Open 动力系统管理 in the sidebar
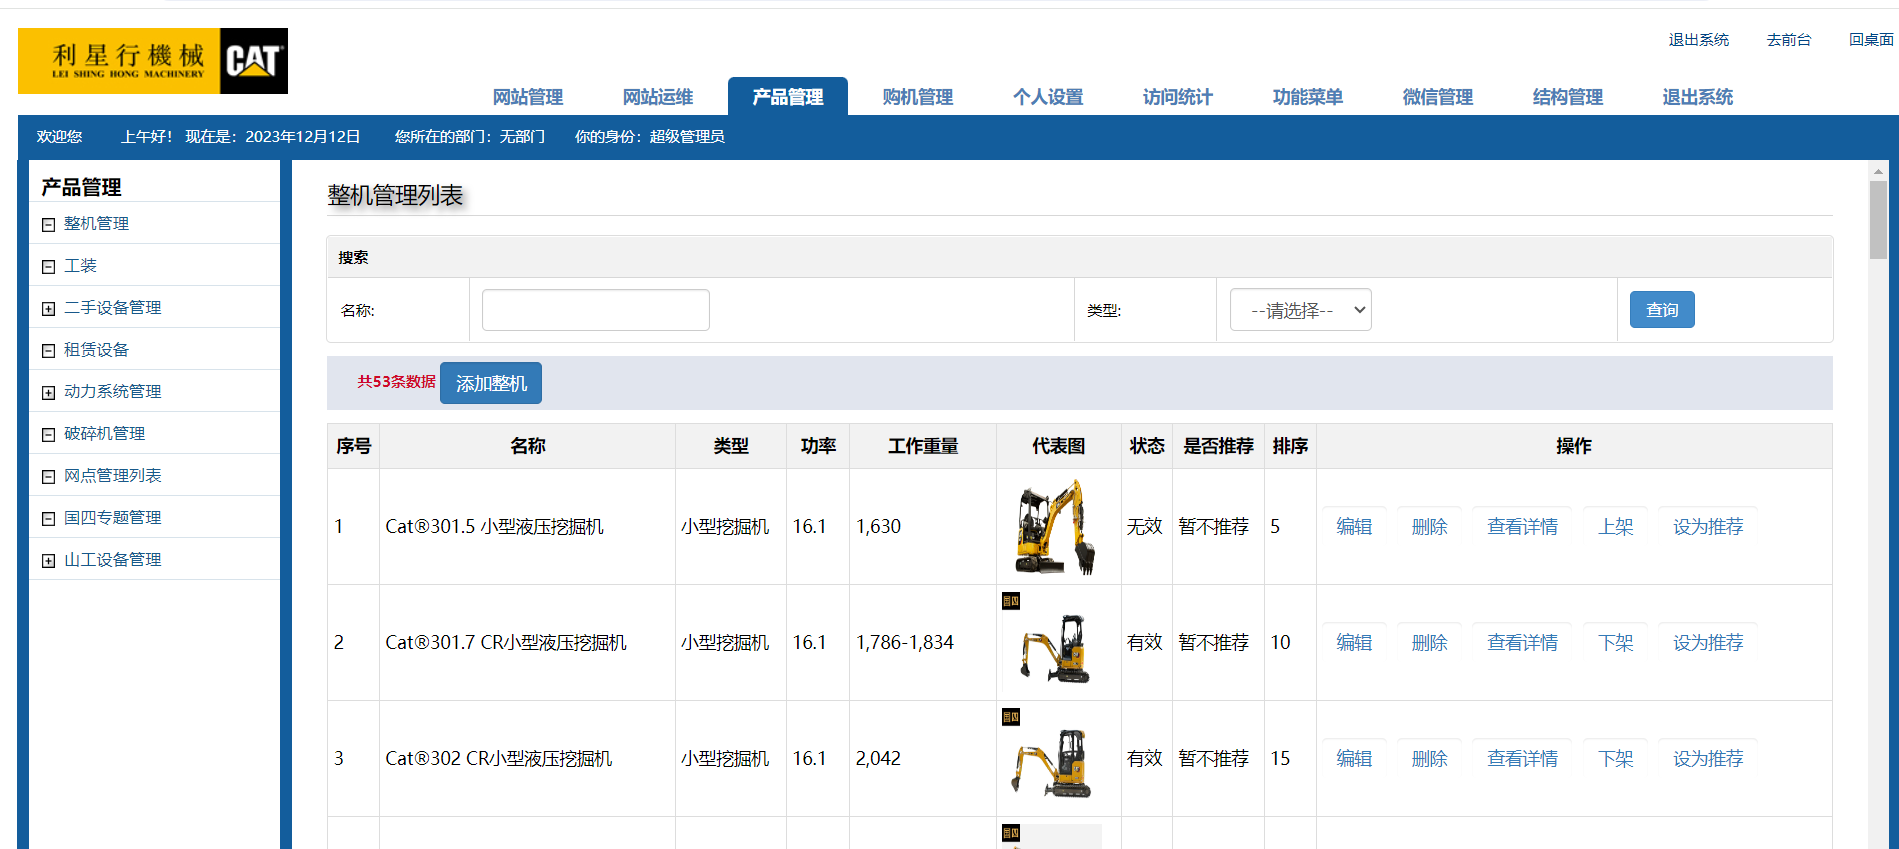The height and width of the screenshot is (849, 1899). coord(112,392)
